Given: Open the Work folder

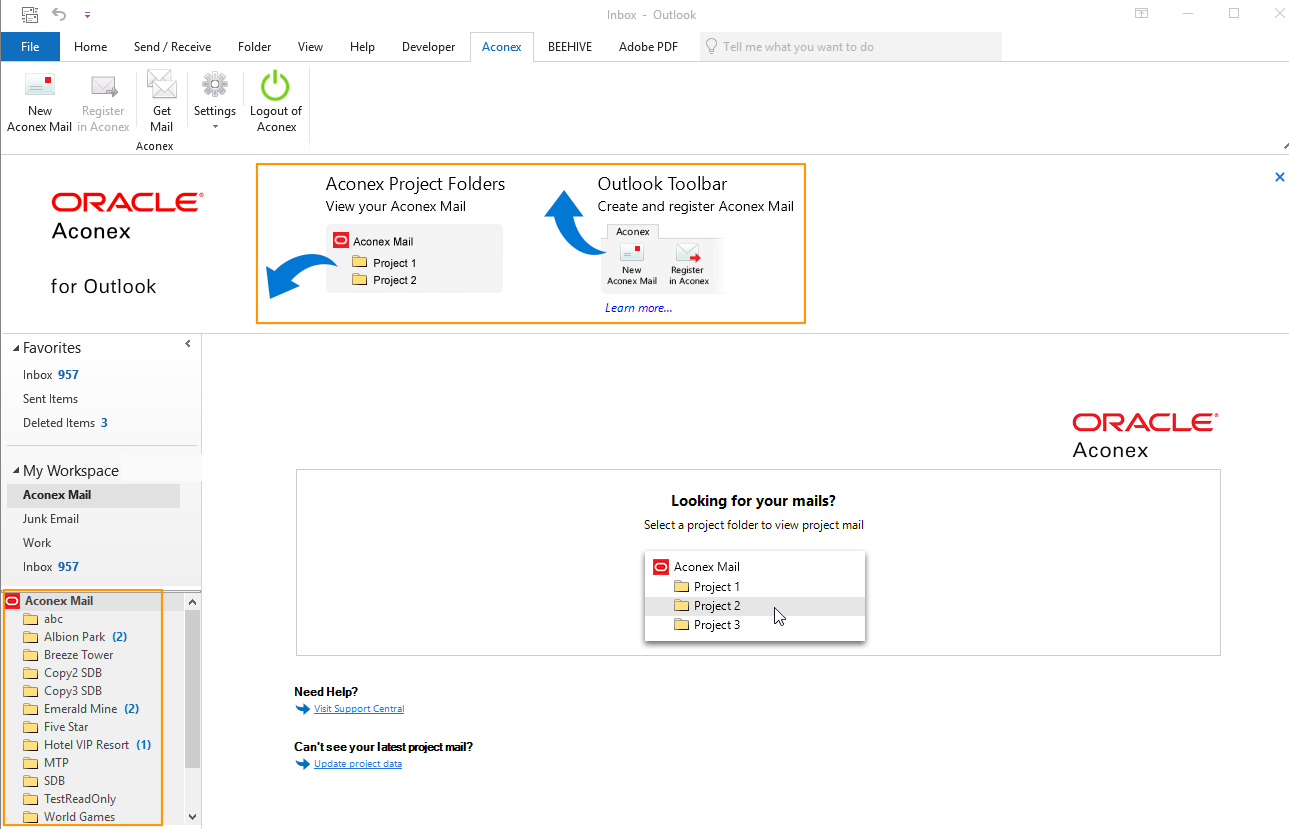Looking at the screenshot, I should [x=37, y=543].
